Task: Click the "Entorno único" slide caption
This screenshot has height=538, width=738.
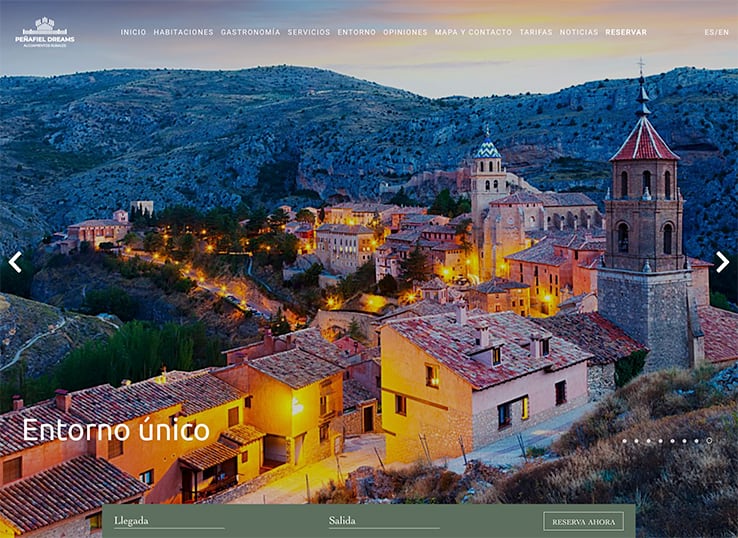Action: 116,430
